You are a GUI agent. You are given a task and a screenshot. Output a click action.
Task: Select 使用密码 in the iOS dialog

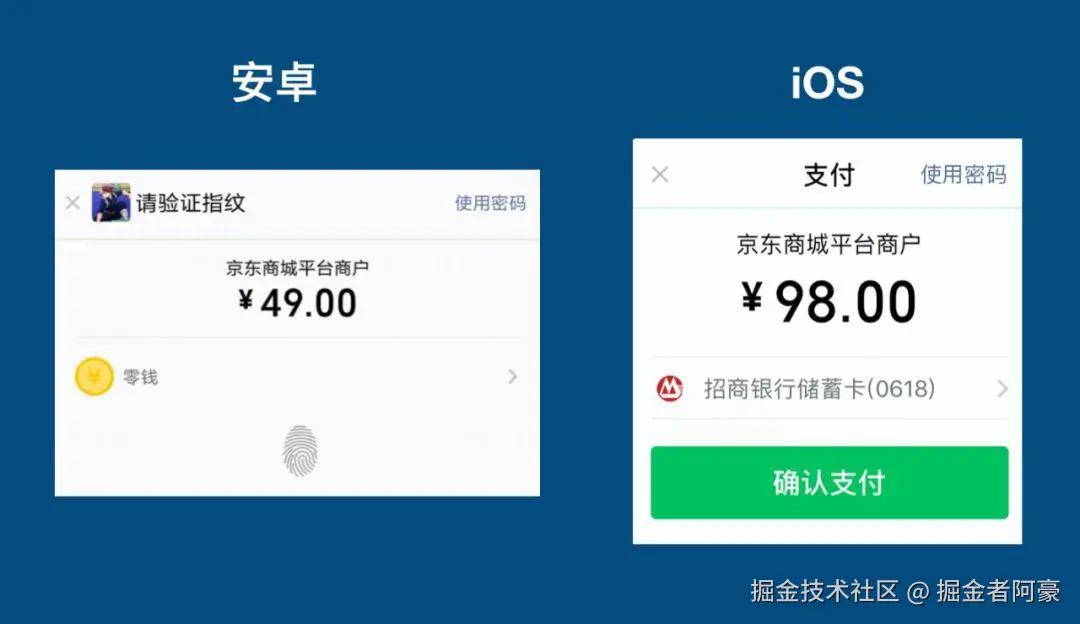[964, 174]
